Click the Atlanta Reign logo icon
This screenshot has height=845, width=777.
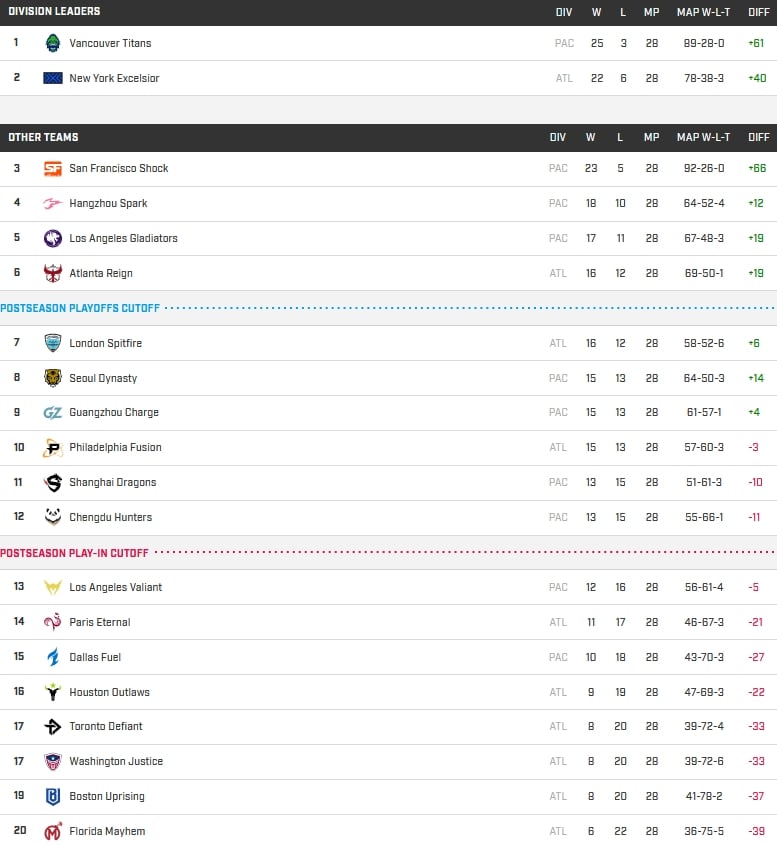tap(53, 273)
